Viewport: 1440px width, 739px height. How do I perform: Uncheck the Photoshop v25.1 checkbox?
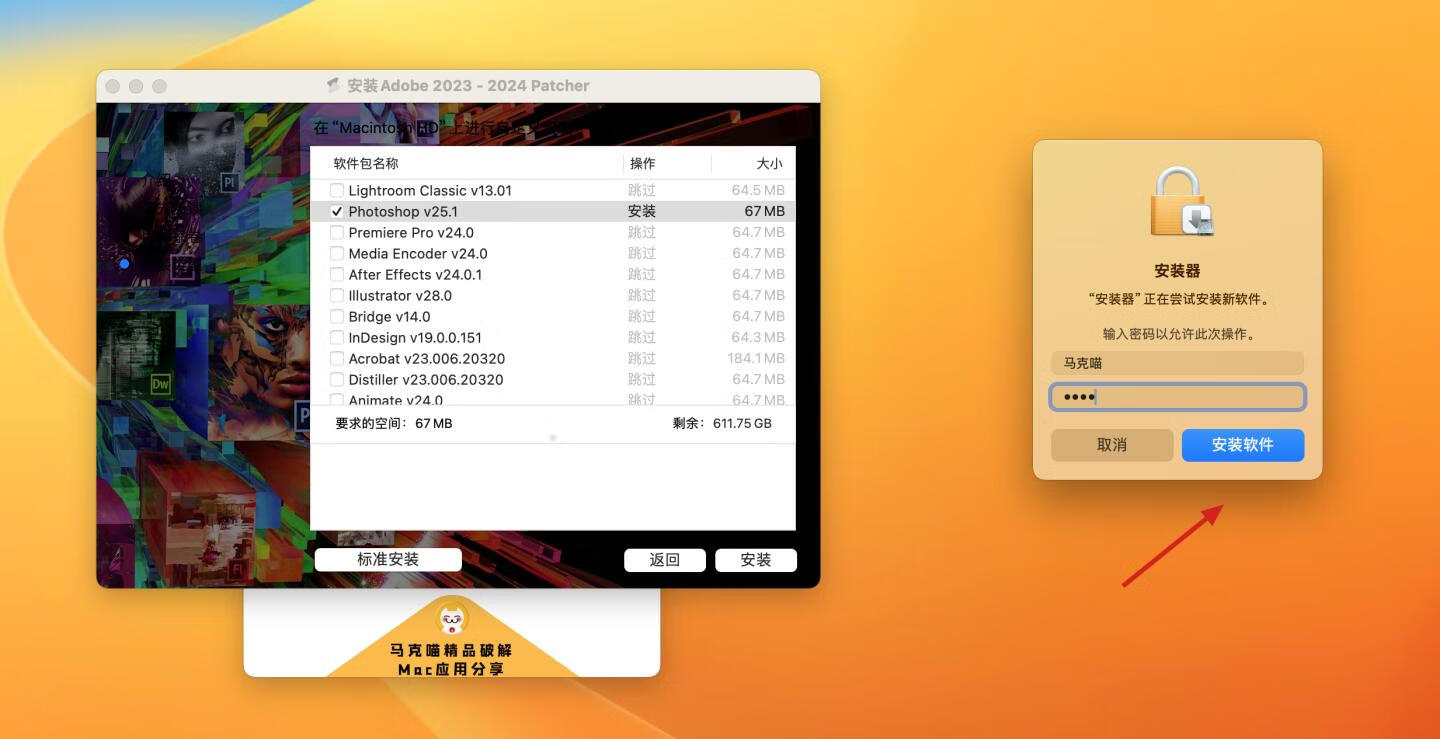(337, 211)
